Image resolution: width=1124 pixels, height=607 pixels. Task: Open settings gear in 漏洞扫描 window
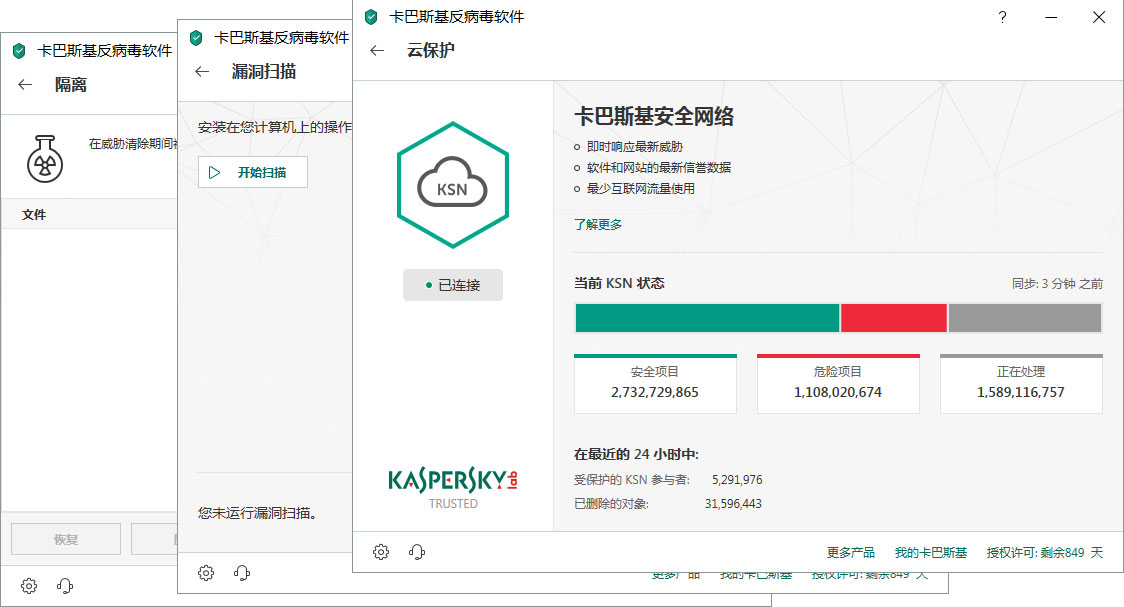(x=206, y=573)
